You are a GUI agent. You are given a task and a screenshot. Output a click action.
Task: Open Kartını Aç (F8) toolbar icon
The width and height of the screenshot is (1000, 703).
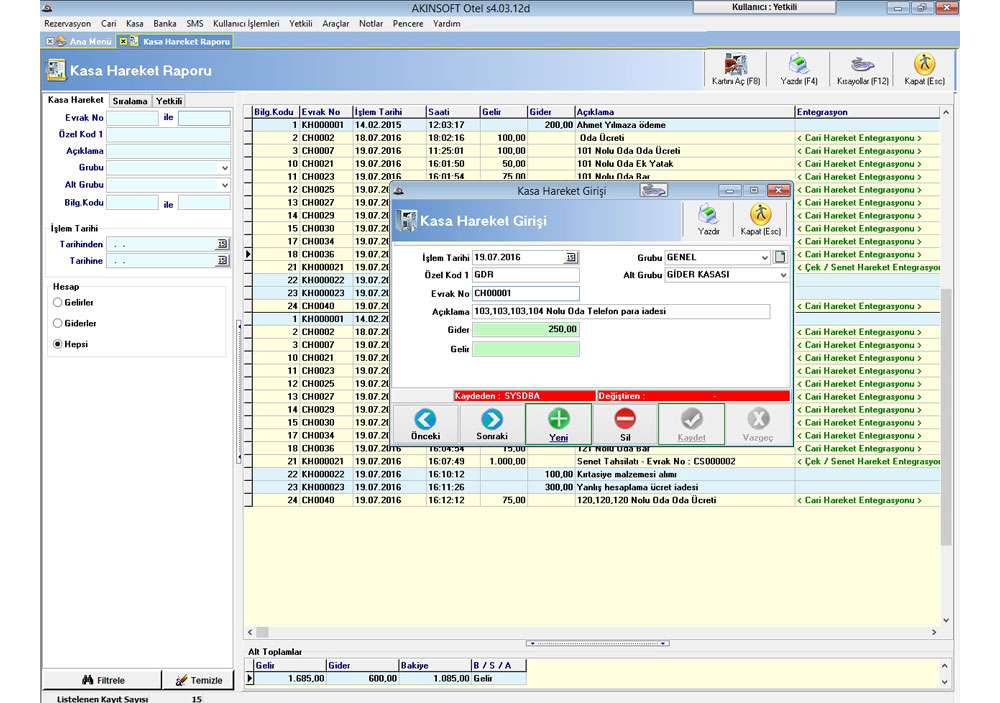(735, 70)
